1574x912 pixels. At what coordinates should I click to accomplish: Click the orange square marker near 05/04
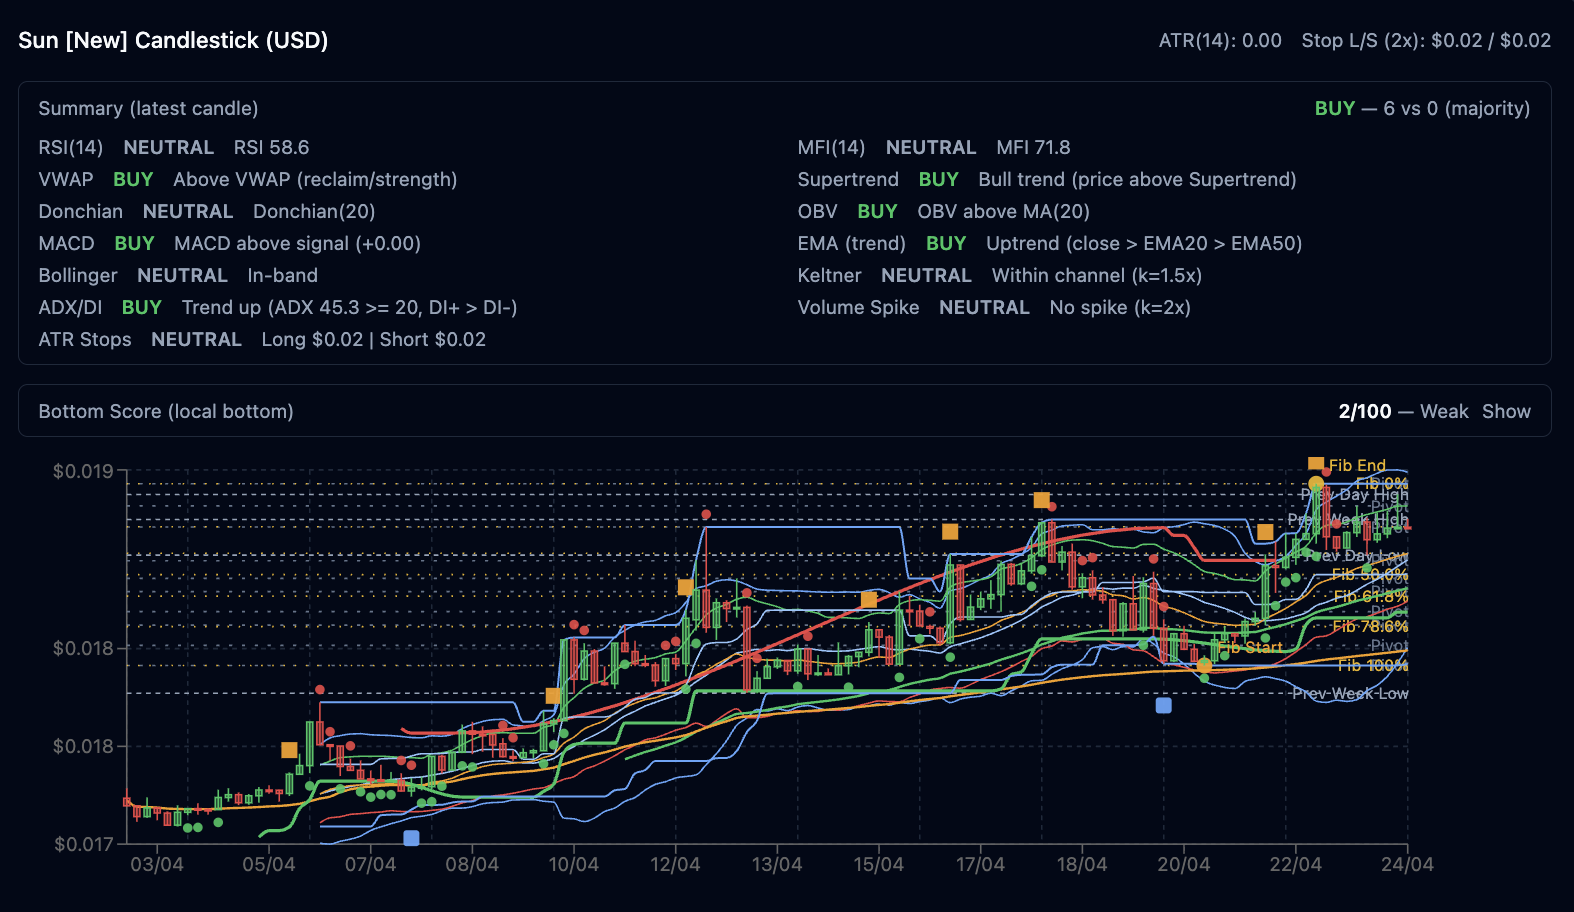(289, 750)
